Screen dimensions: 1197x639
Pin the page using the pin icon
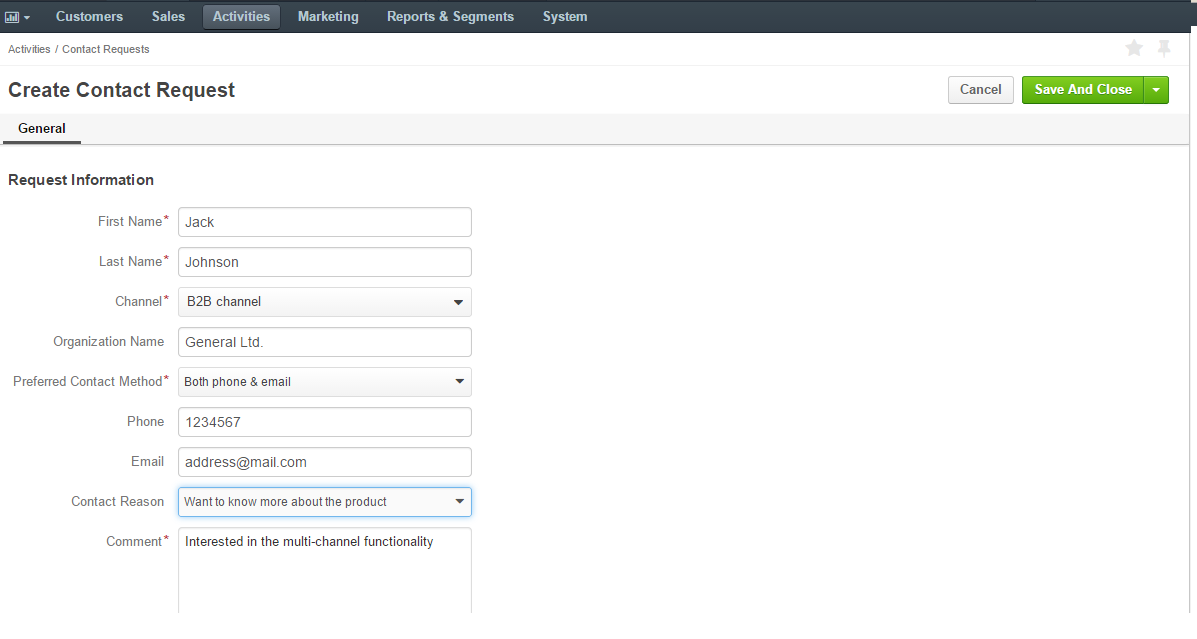pyautogui.click(x=1163, y=49)
